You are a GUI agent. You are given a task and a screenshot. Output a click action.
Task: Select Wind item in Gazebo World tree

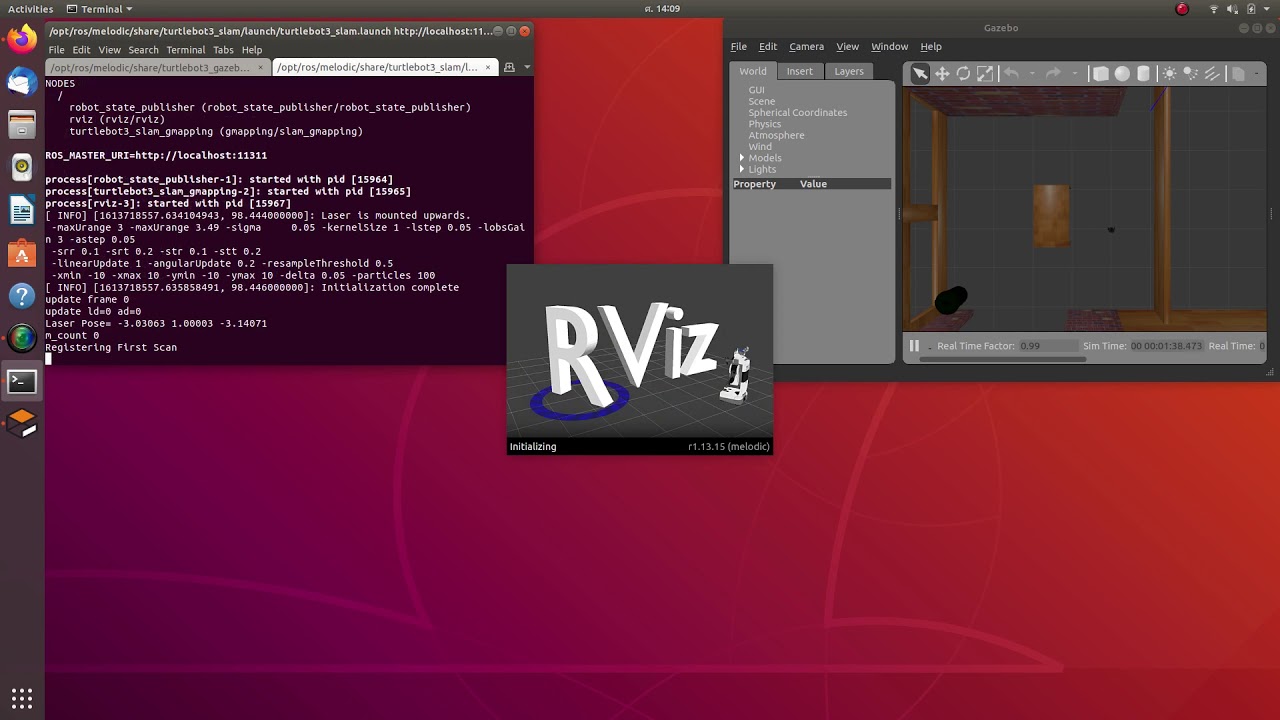click(x=760, y=146)
